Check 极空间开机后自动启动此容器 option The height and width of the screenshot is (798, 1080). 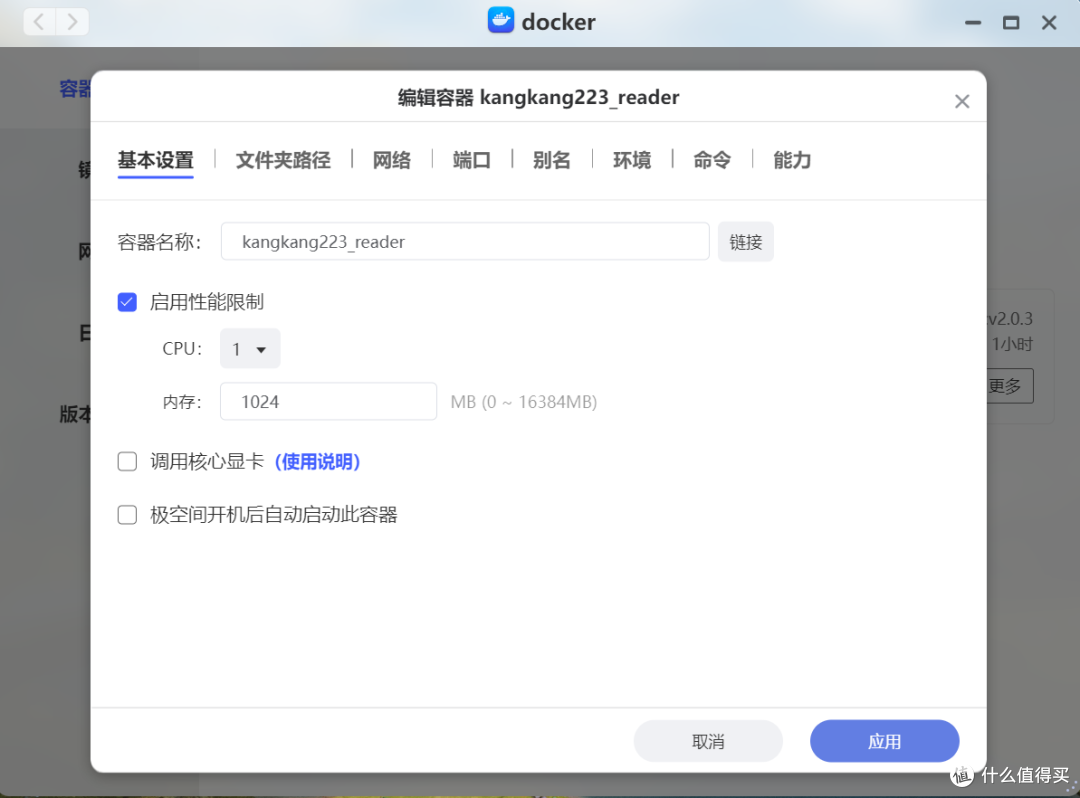click(x=127, y=514)
